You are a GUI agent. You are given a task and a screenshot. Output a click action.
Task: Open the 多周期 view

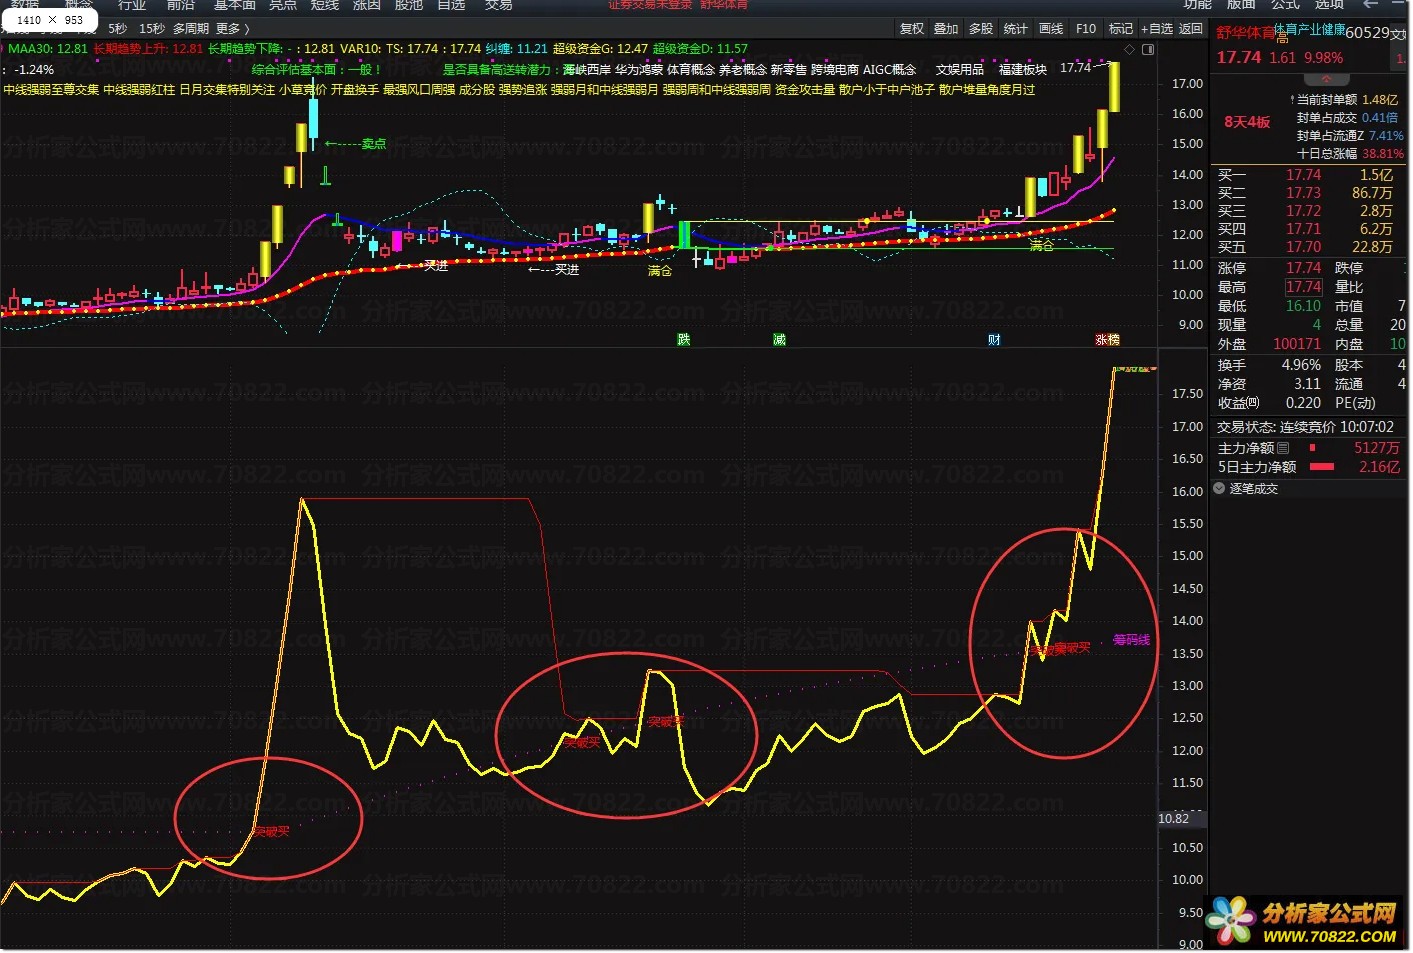coord(191,29)
